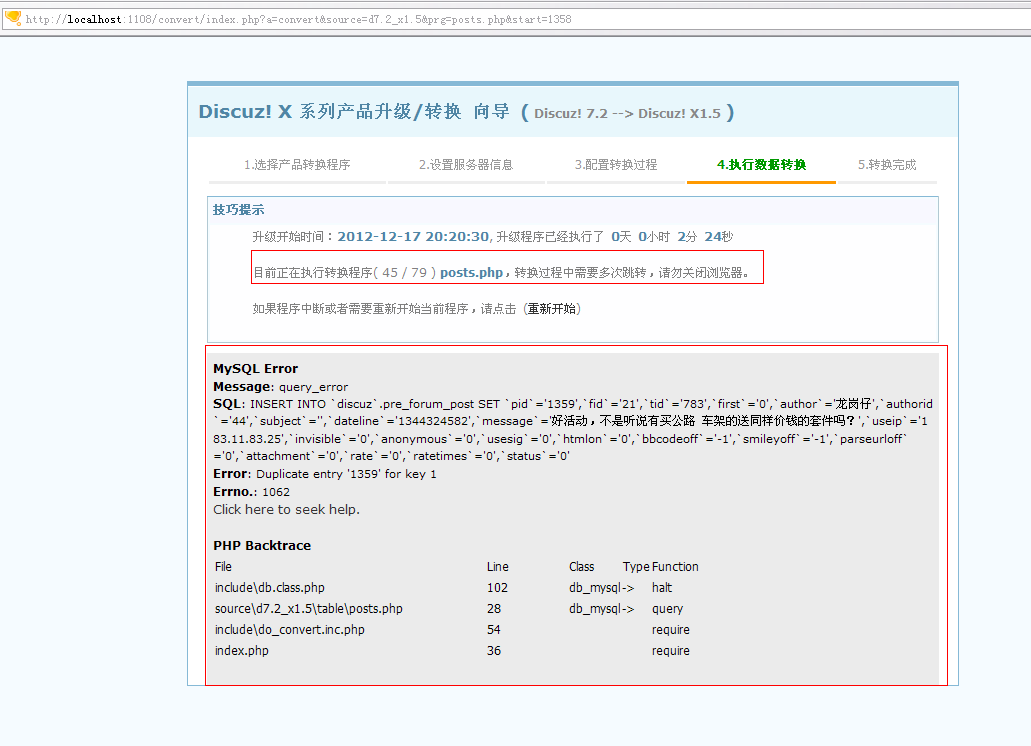Screen dimensions: 1031x746
Task: Click the 'PHP Backtrace' heading
Action: pyautogui.click(x=262, y=546)
